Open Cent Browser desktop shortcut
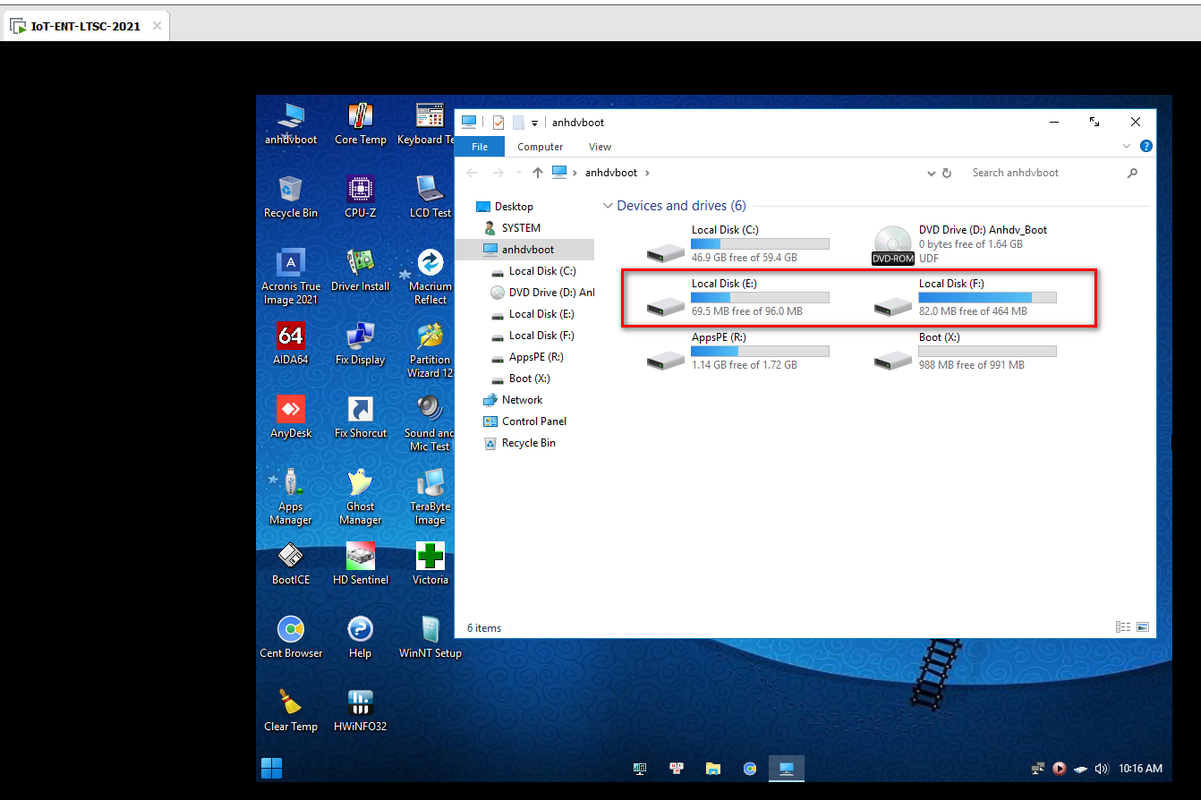 291,638
